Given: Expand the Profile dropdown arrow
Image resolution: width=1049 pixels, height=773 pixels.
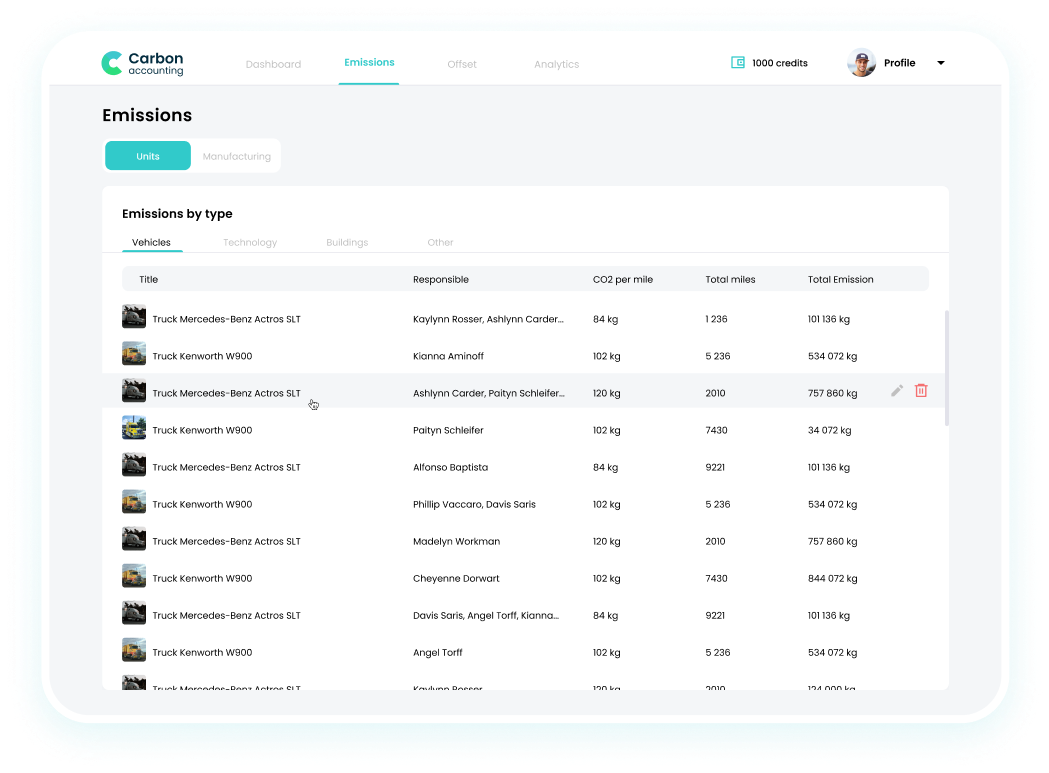Looking at the screenshot, I should pos(940,62).
